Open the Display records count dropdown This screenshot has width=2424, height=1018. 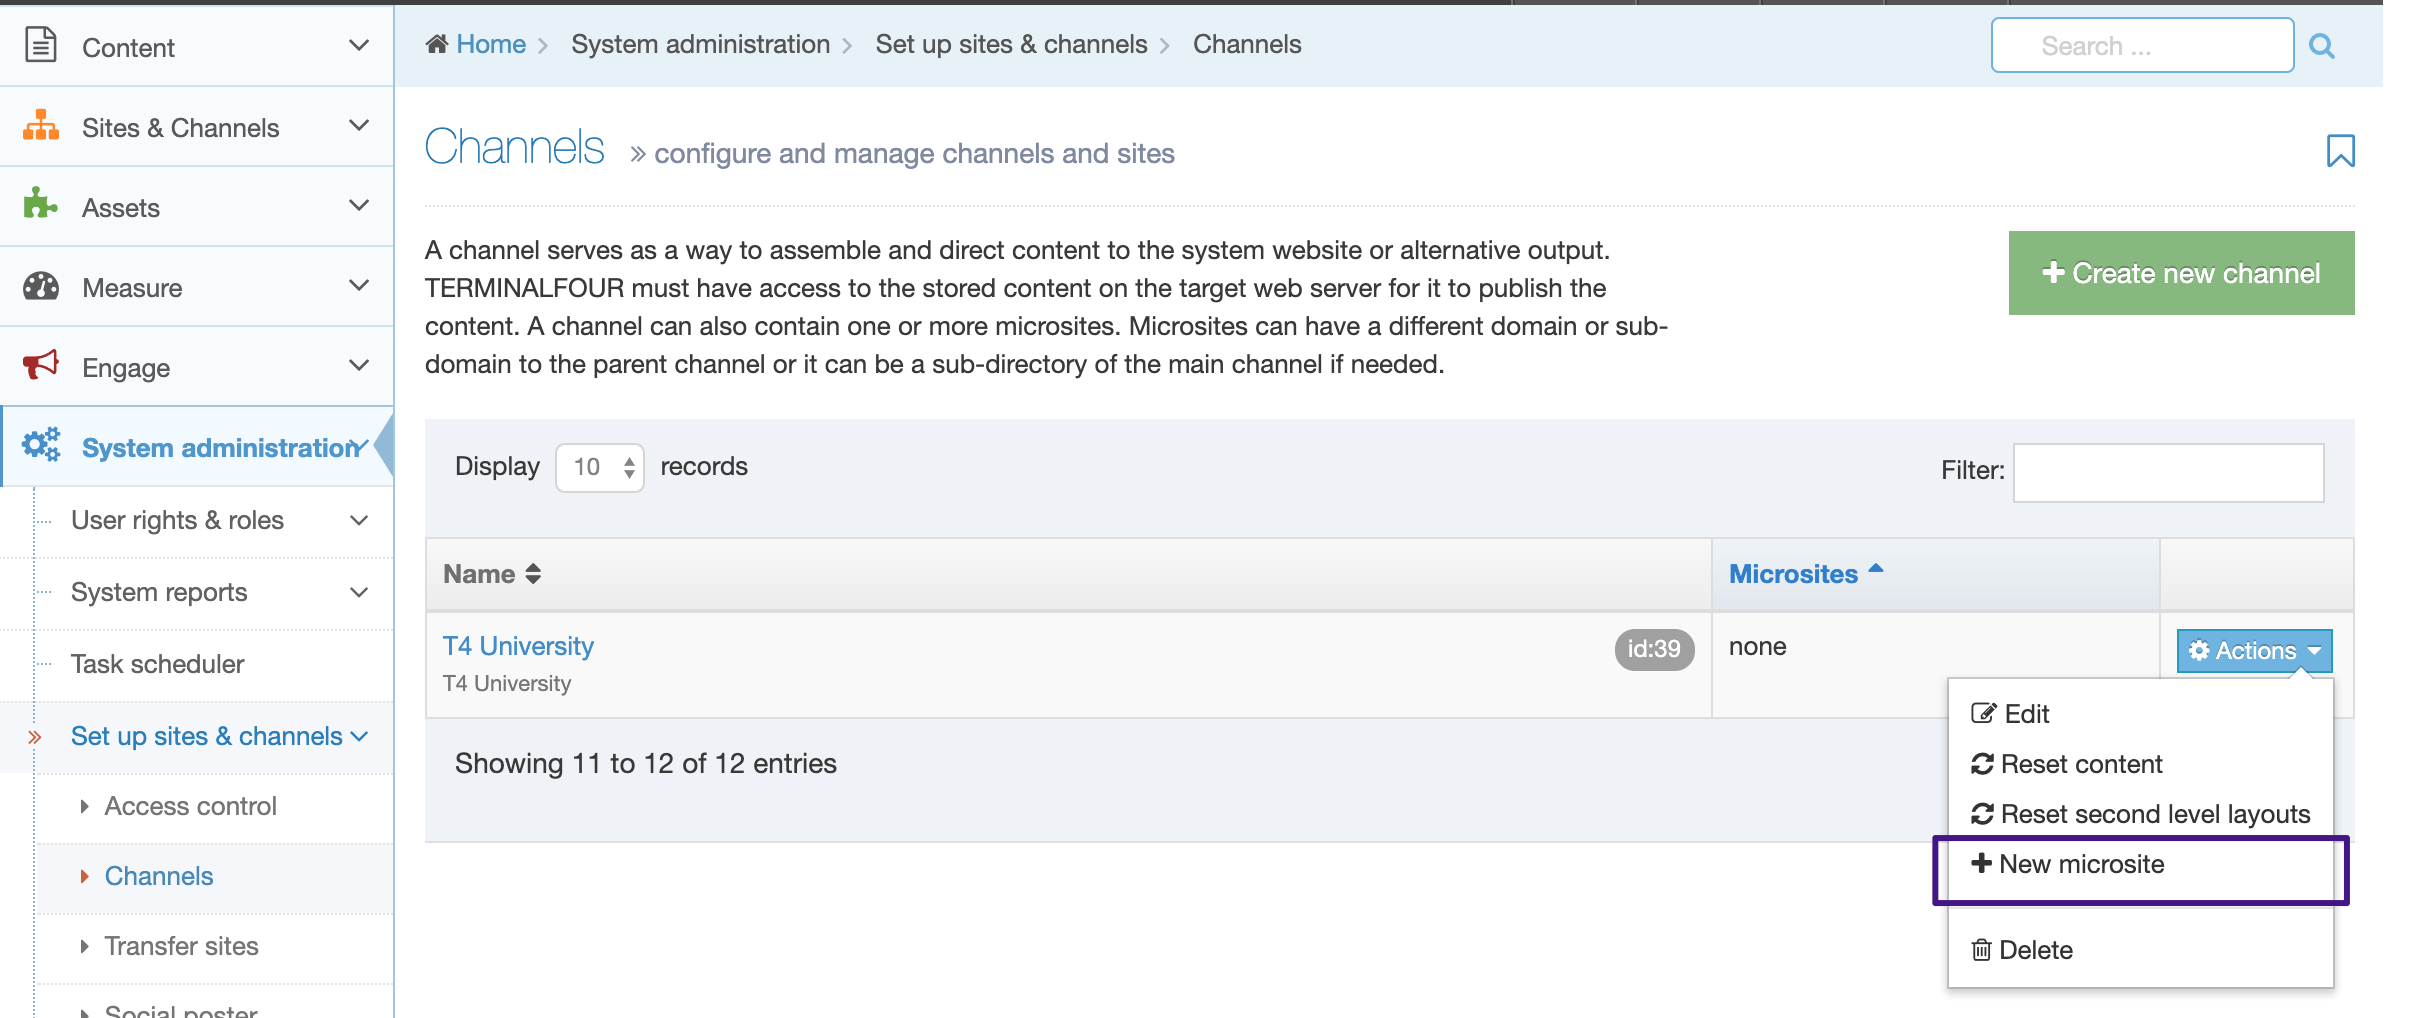pos(599,467)
